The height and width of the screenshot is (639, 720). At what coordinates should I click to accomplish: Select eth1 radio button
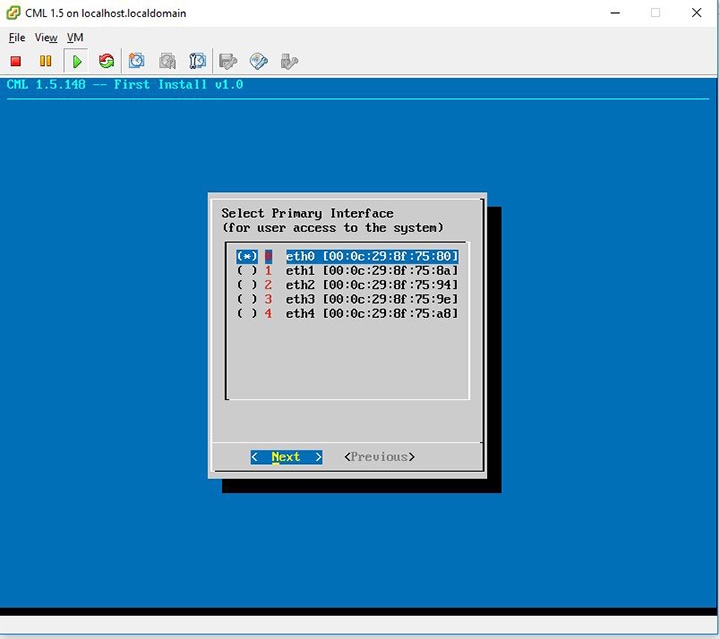pyautogui.click(x=247, y=270)
